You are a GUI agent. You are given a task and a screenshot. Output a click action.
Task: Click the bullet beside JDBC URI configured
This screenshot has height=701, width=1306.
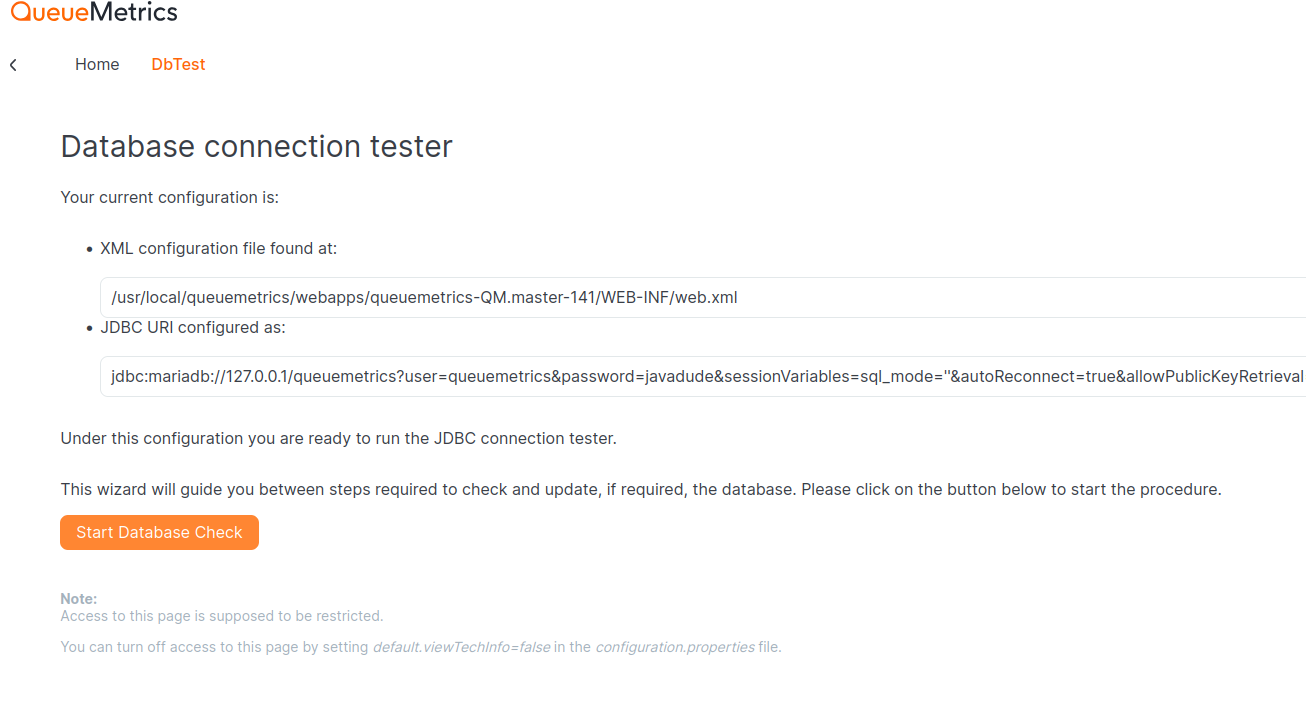coord(88,327)
